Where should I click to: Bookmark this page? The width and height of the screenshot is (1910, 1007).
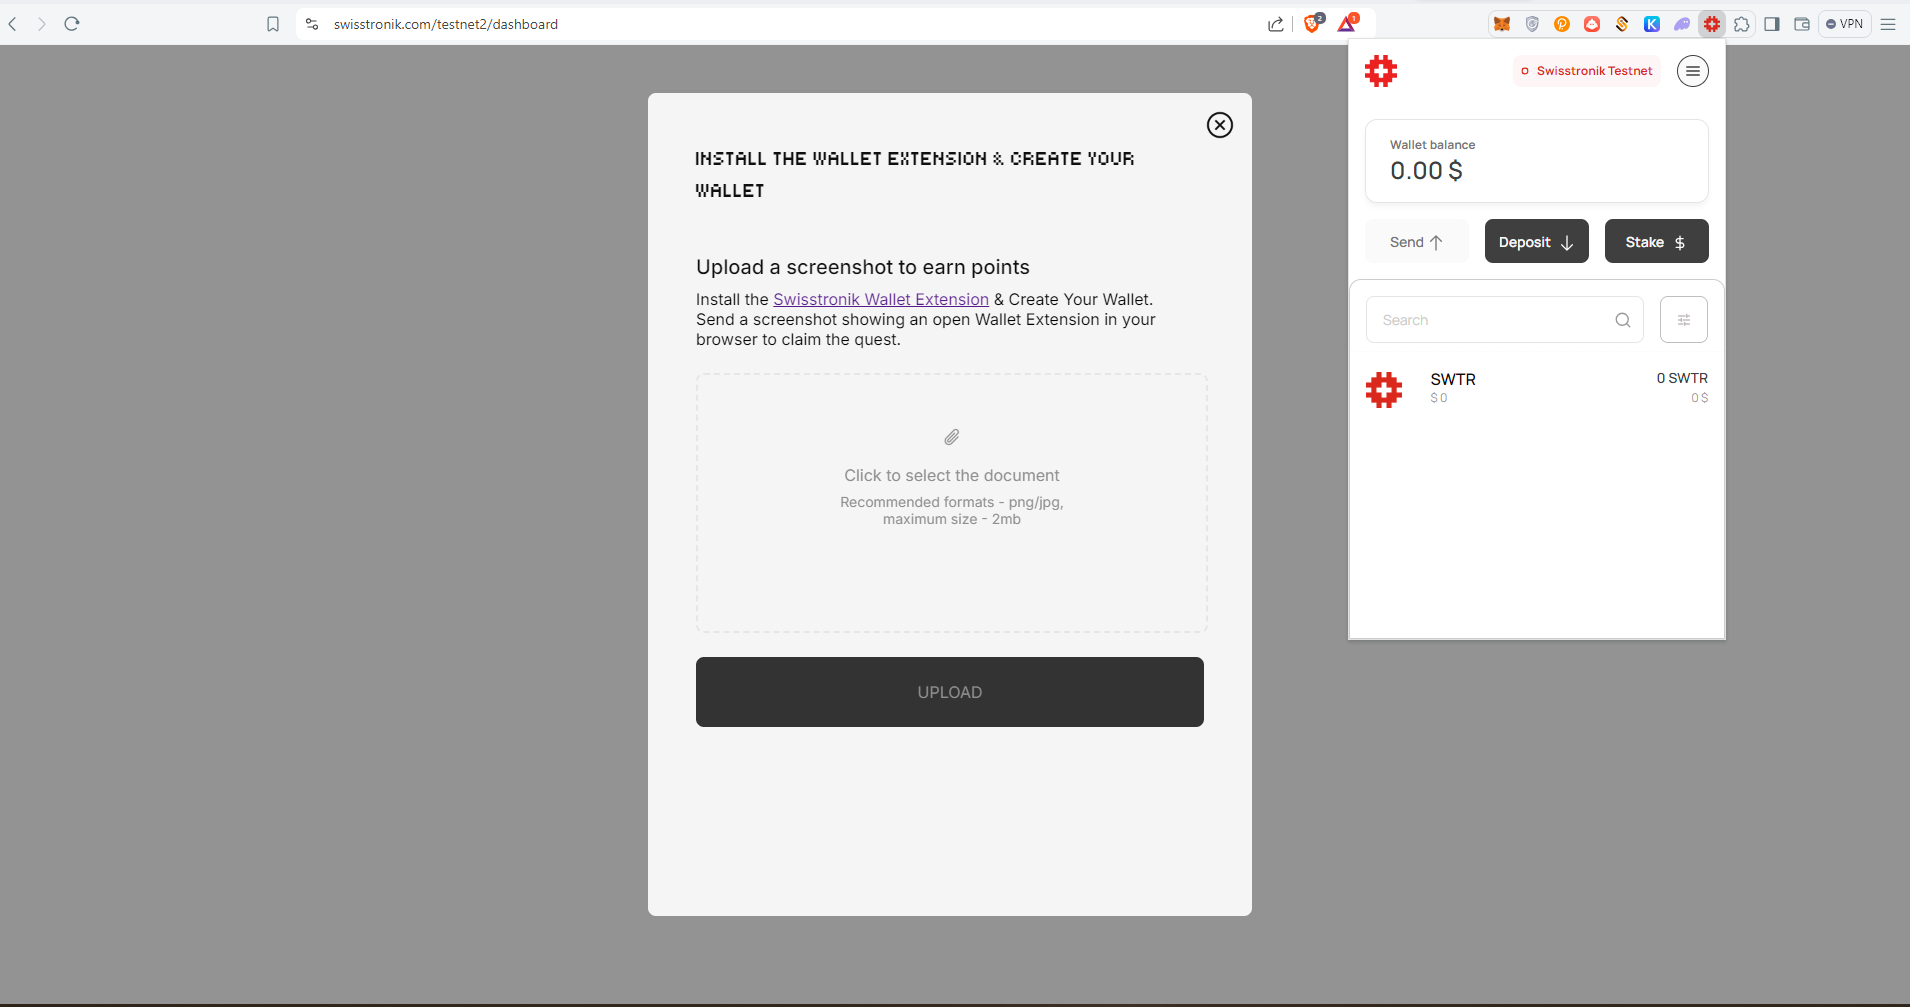[x=273, y=24]
